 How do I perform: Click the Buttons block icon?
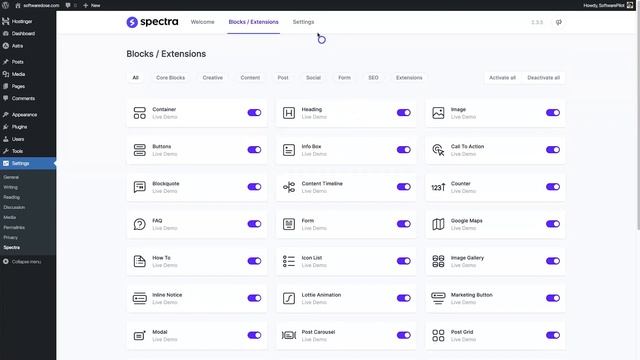pos(140,150)
